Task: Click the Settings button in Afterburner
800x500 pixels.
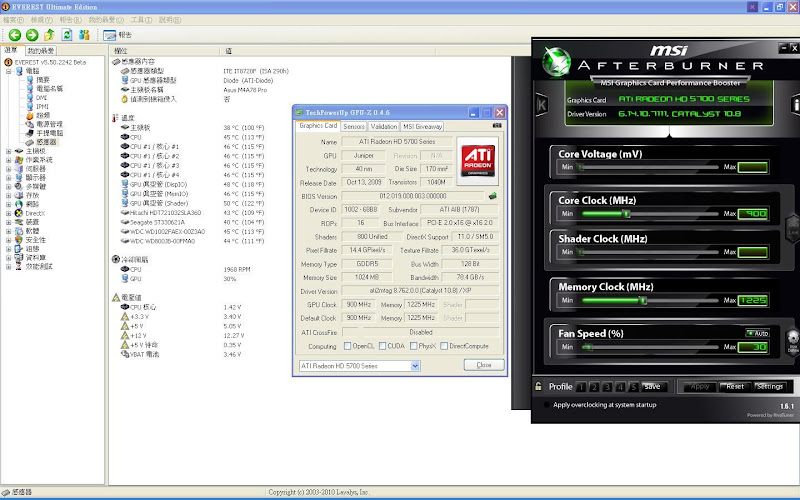Action: (770, 386)
